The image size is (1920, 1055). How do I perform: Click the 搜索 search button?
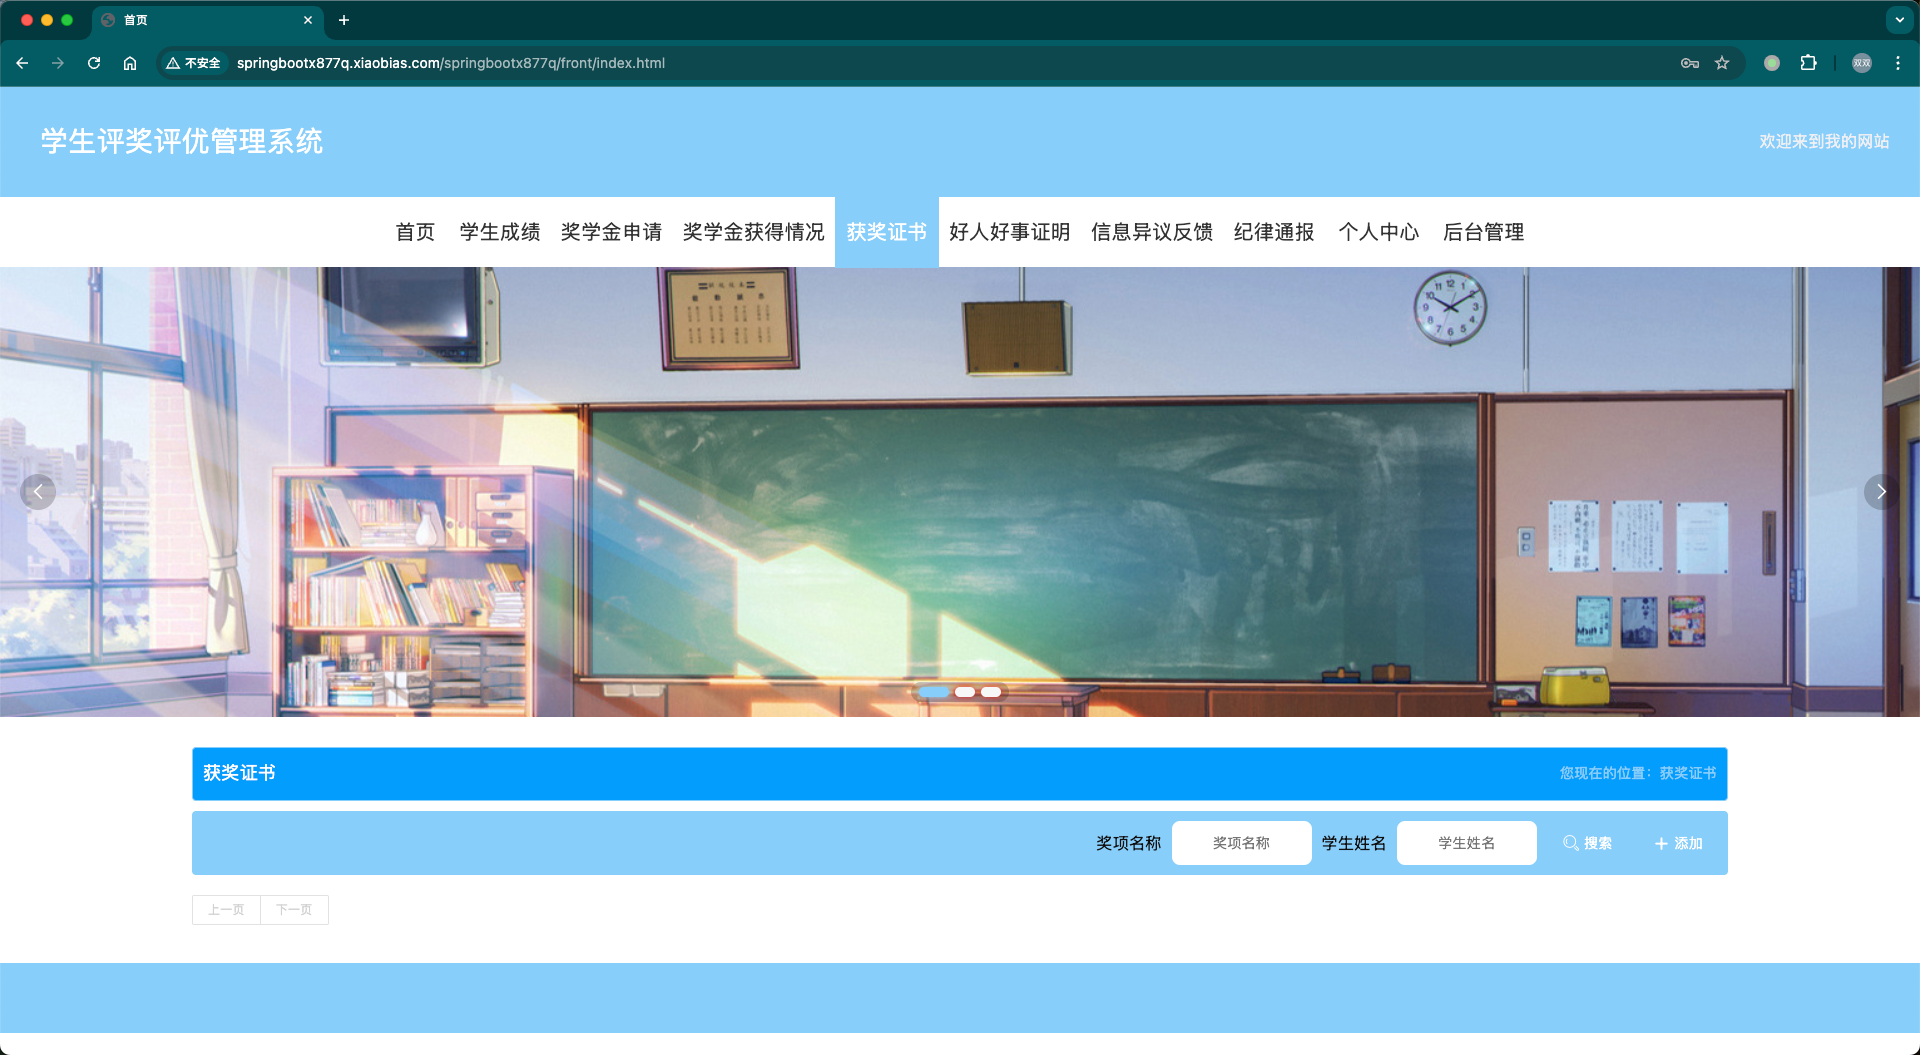[x=1588, y=843]
